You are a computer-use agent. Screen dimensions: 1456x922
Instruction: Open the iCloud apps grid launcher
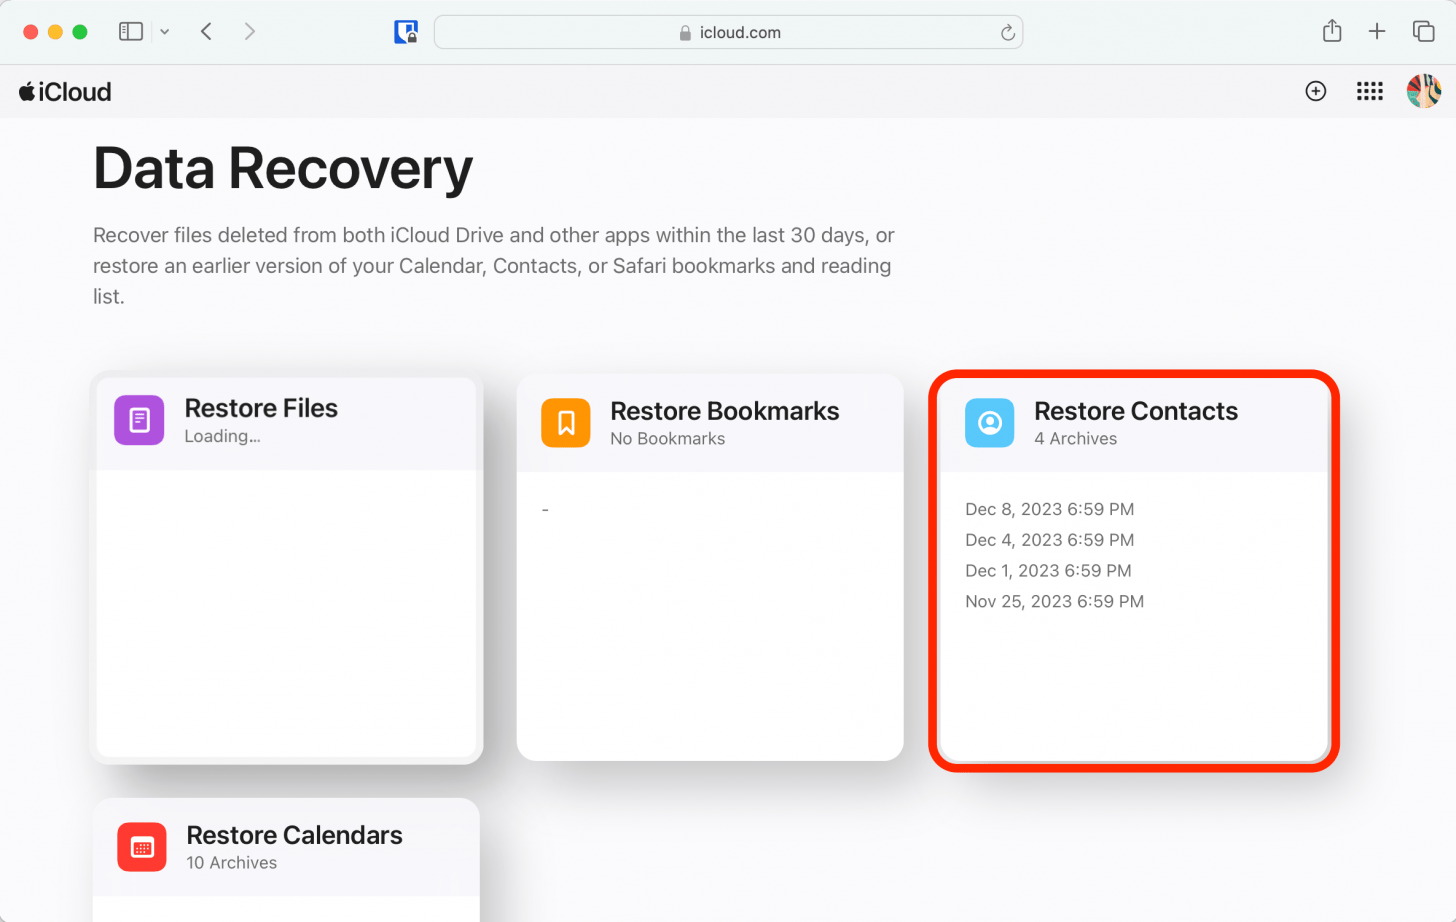click(x=1369, y=92)
